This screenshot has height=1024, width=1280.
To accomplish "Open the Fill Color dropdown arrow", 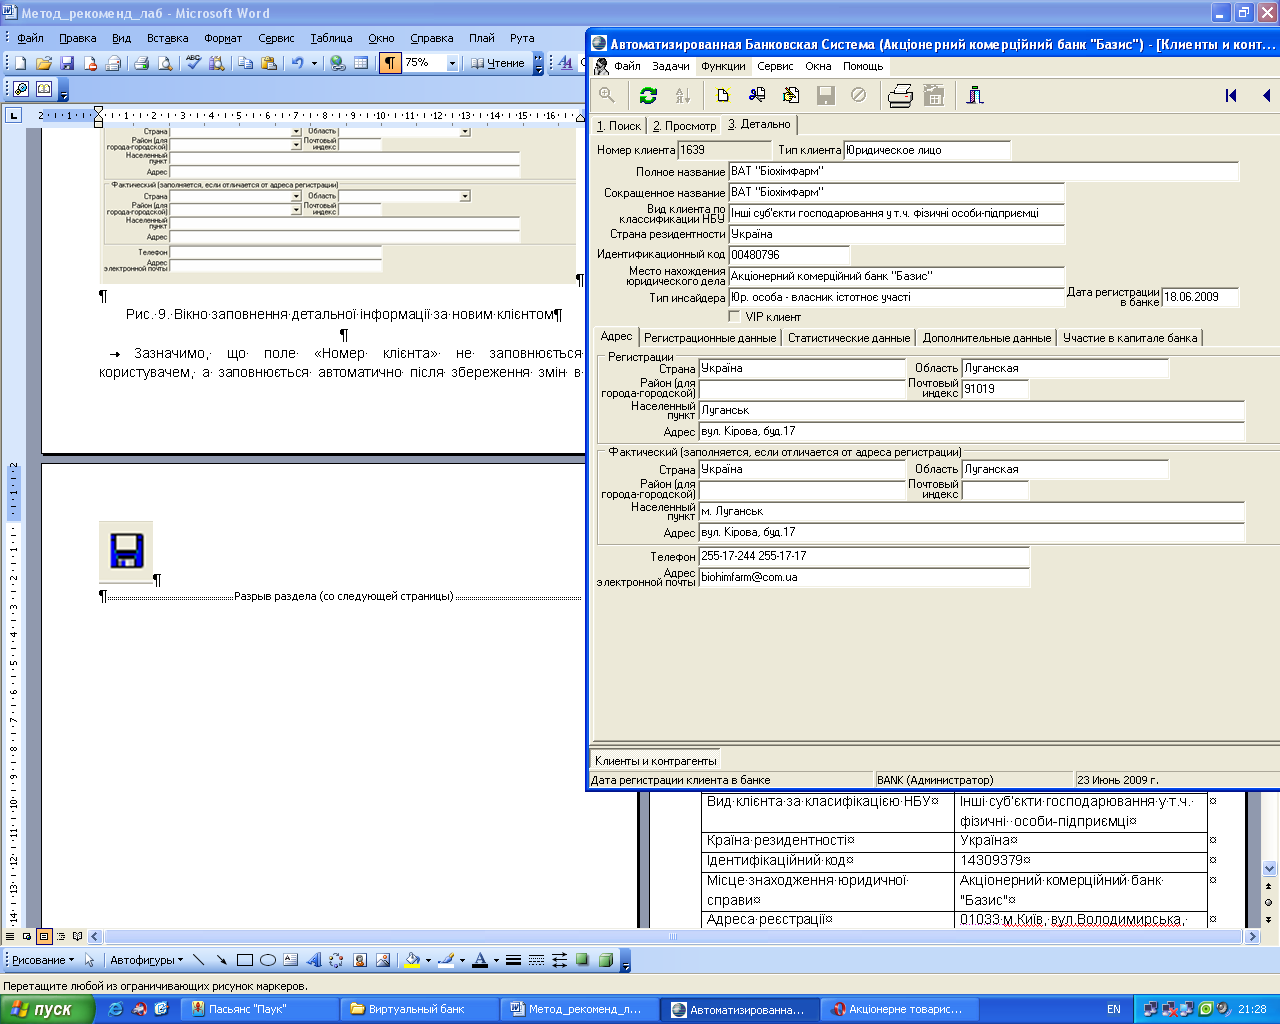I will pyautogui.click(x=428, y=960).
